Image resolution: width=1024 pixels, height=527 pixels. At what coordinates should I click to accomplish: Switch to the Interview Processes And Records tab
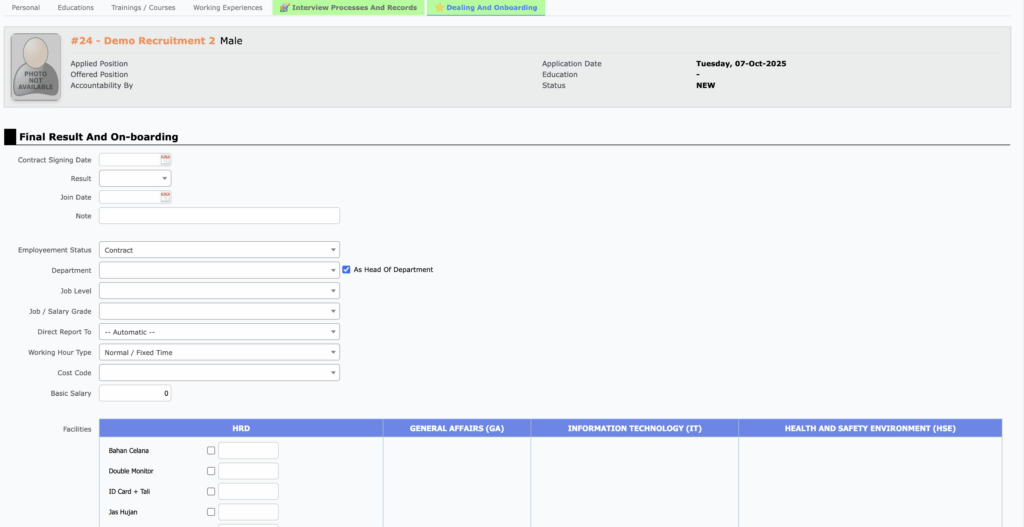(x=347, y=8)
